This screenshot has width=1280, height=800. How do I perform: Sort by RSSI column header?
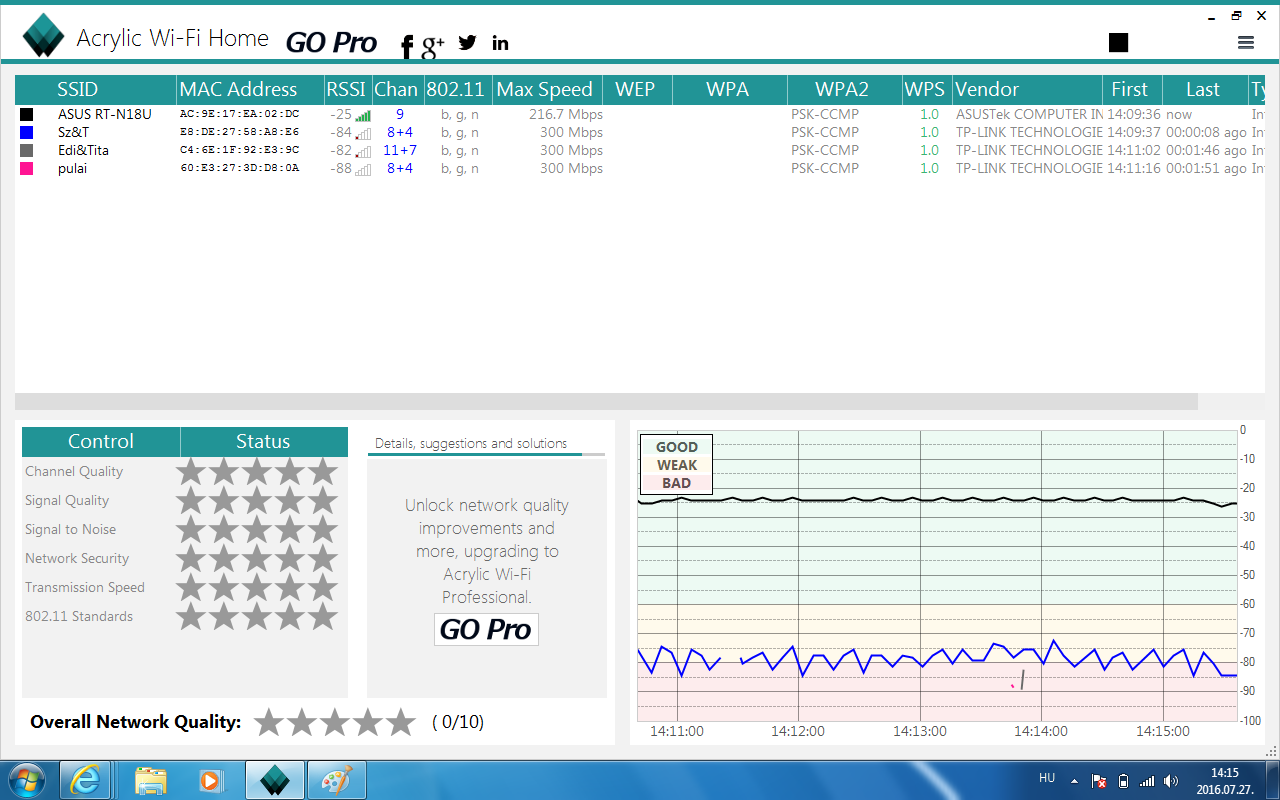click(x=347, y=89)
